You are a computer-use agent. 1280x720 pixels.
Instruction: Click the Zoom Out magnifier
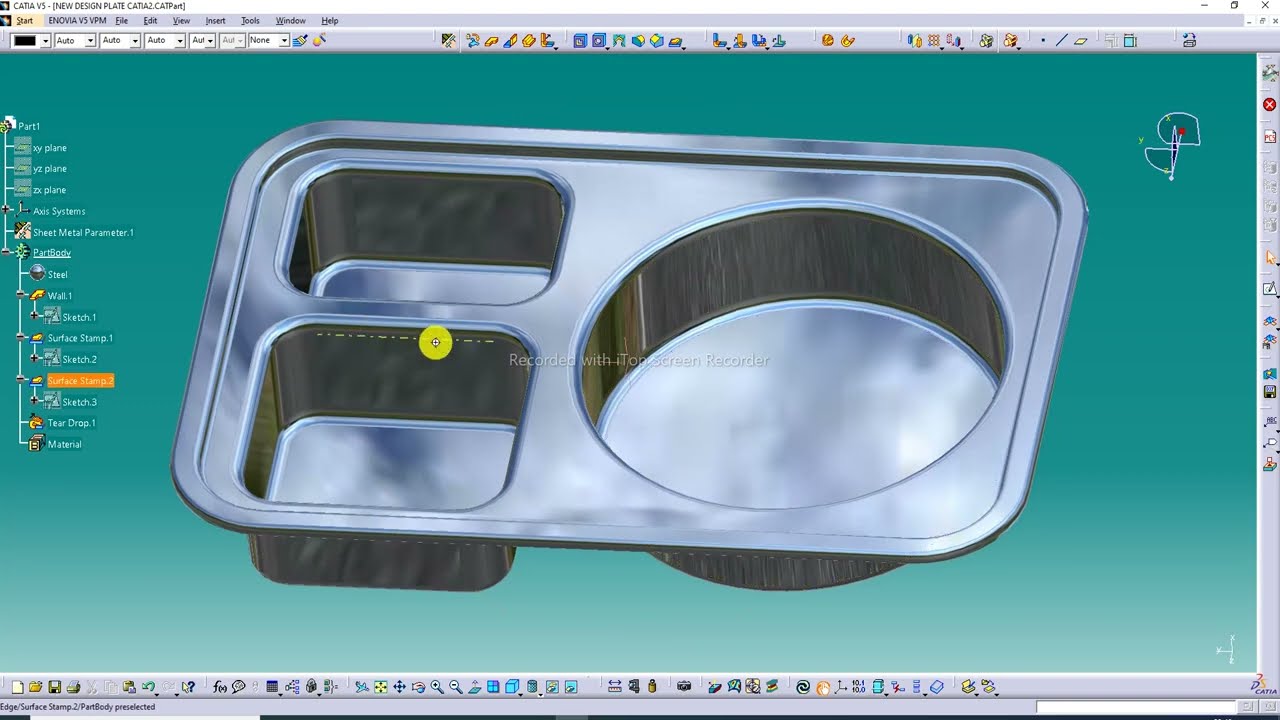tap(456, 687)
